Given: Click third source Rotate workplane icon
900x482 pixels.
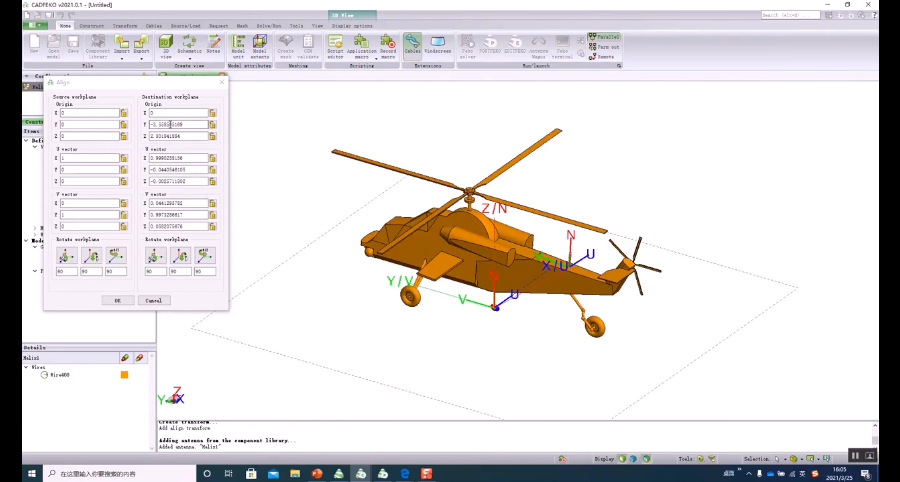Looking at the screenshot, I should pyautogui.click(x=116, y=255).
